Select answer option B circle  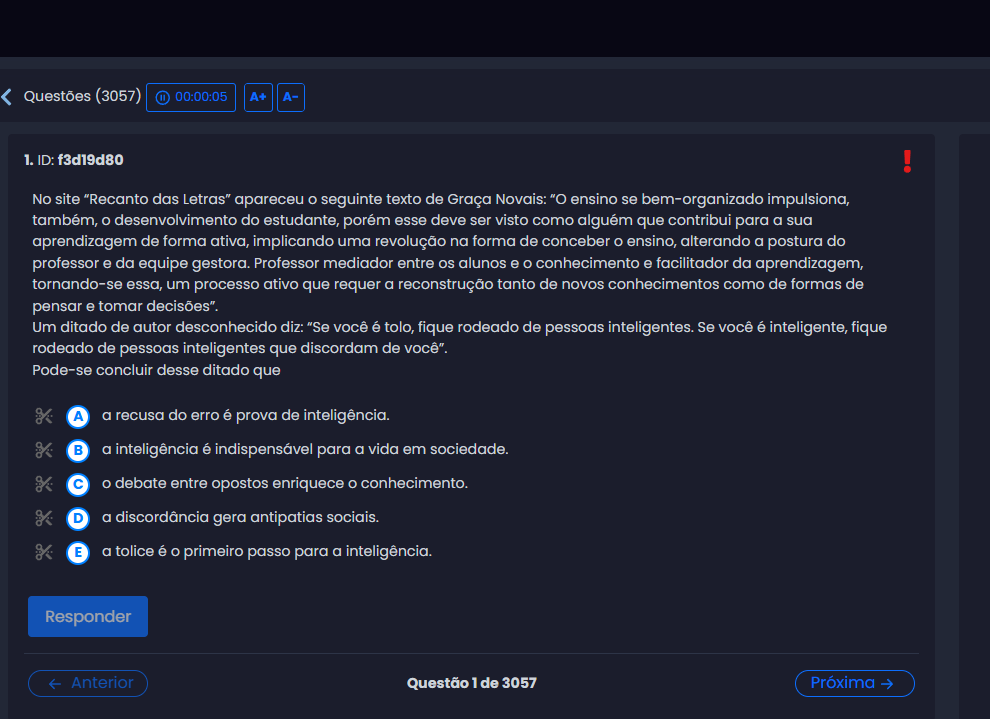point(78,451)
